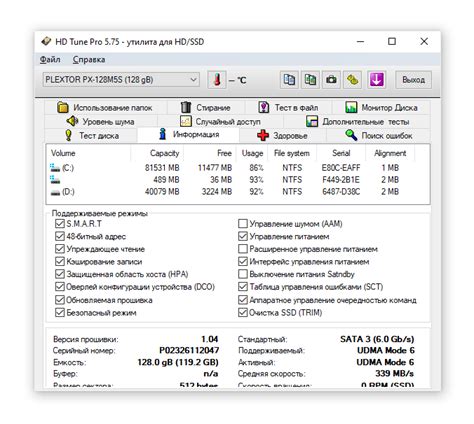Toggle Очистка SSD (TRIM) checkbox
This screenshot has width=474, height=424.
243,312
